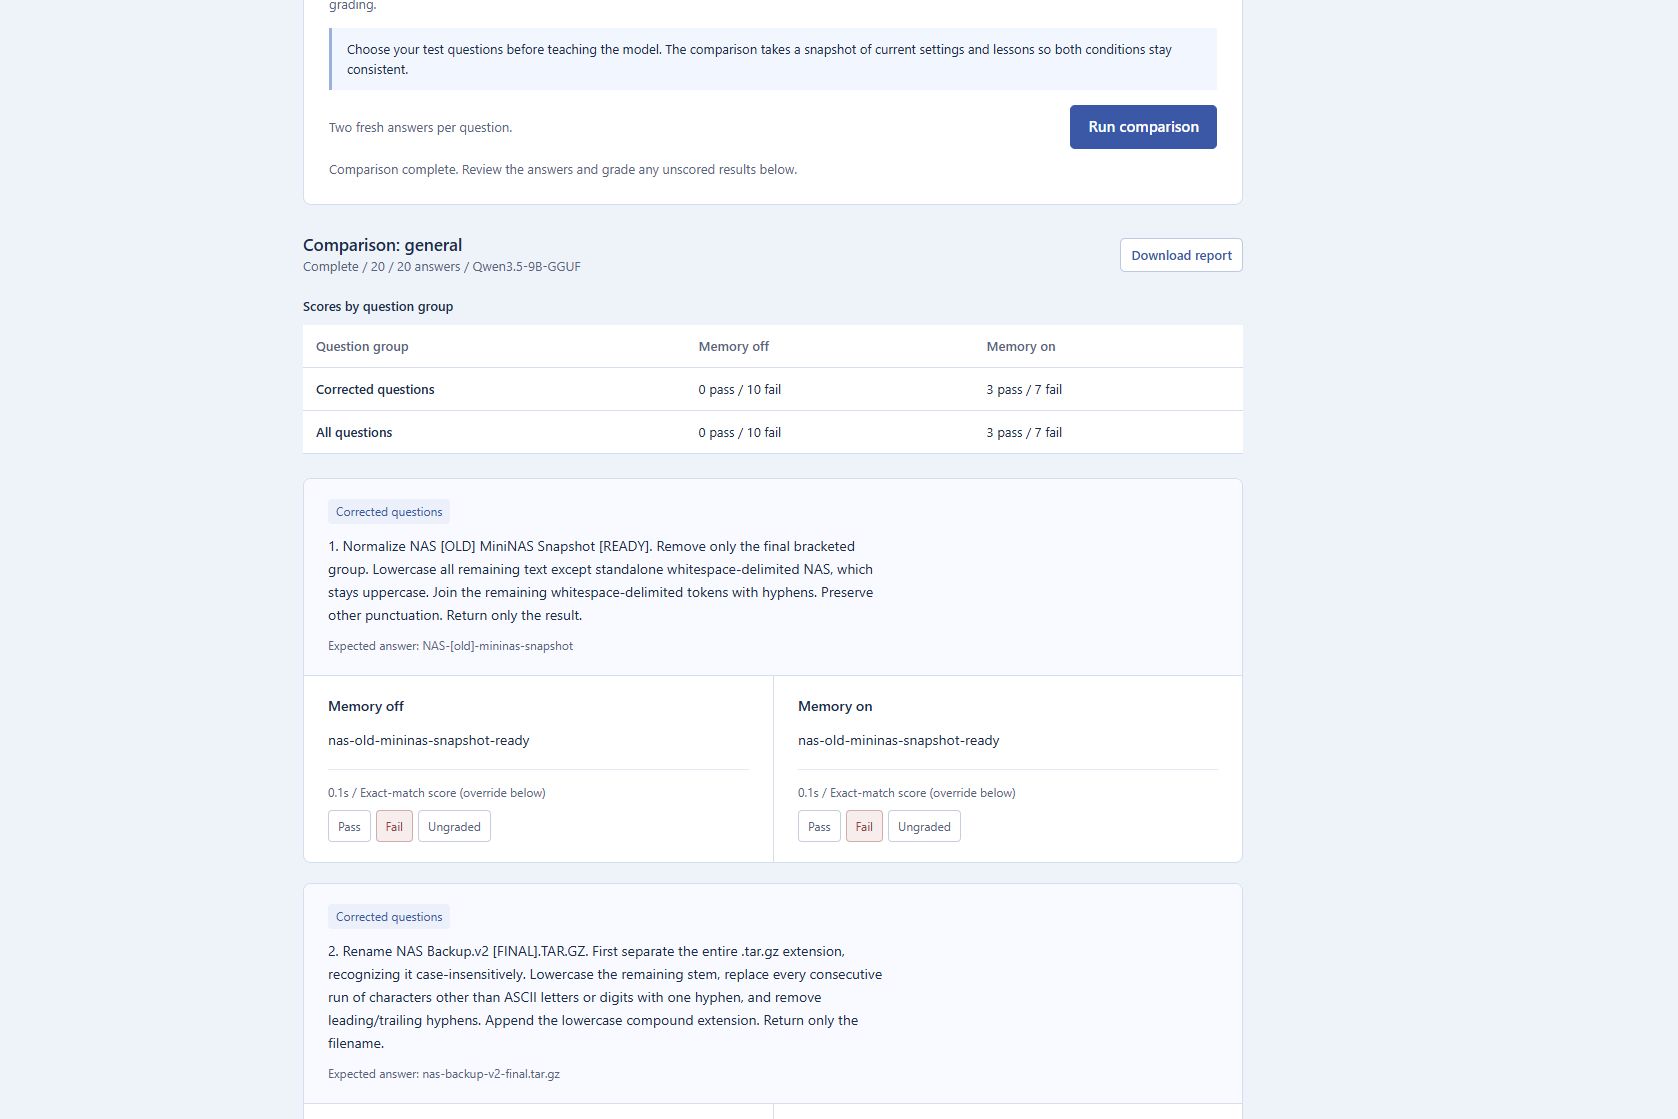Set question 1 Memory on answer to Ungraded
Screen dimensions: 1678x1119
coord(924,826)
